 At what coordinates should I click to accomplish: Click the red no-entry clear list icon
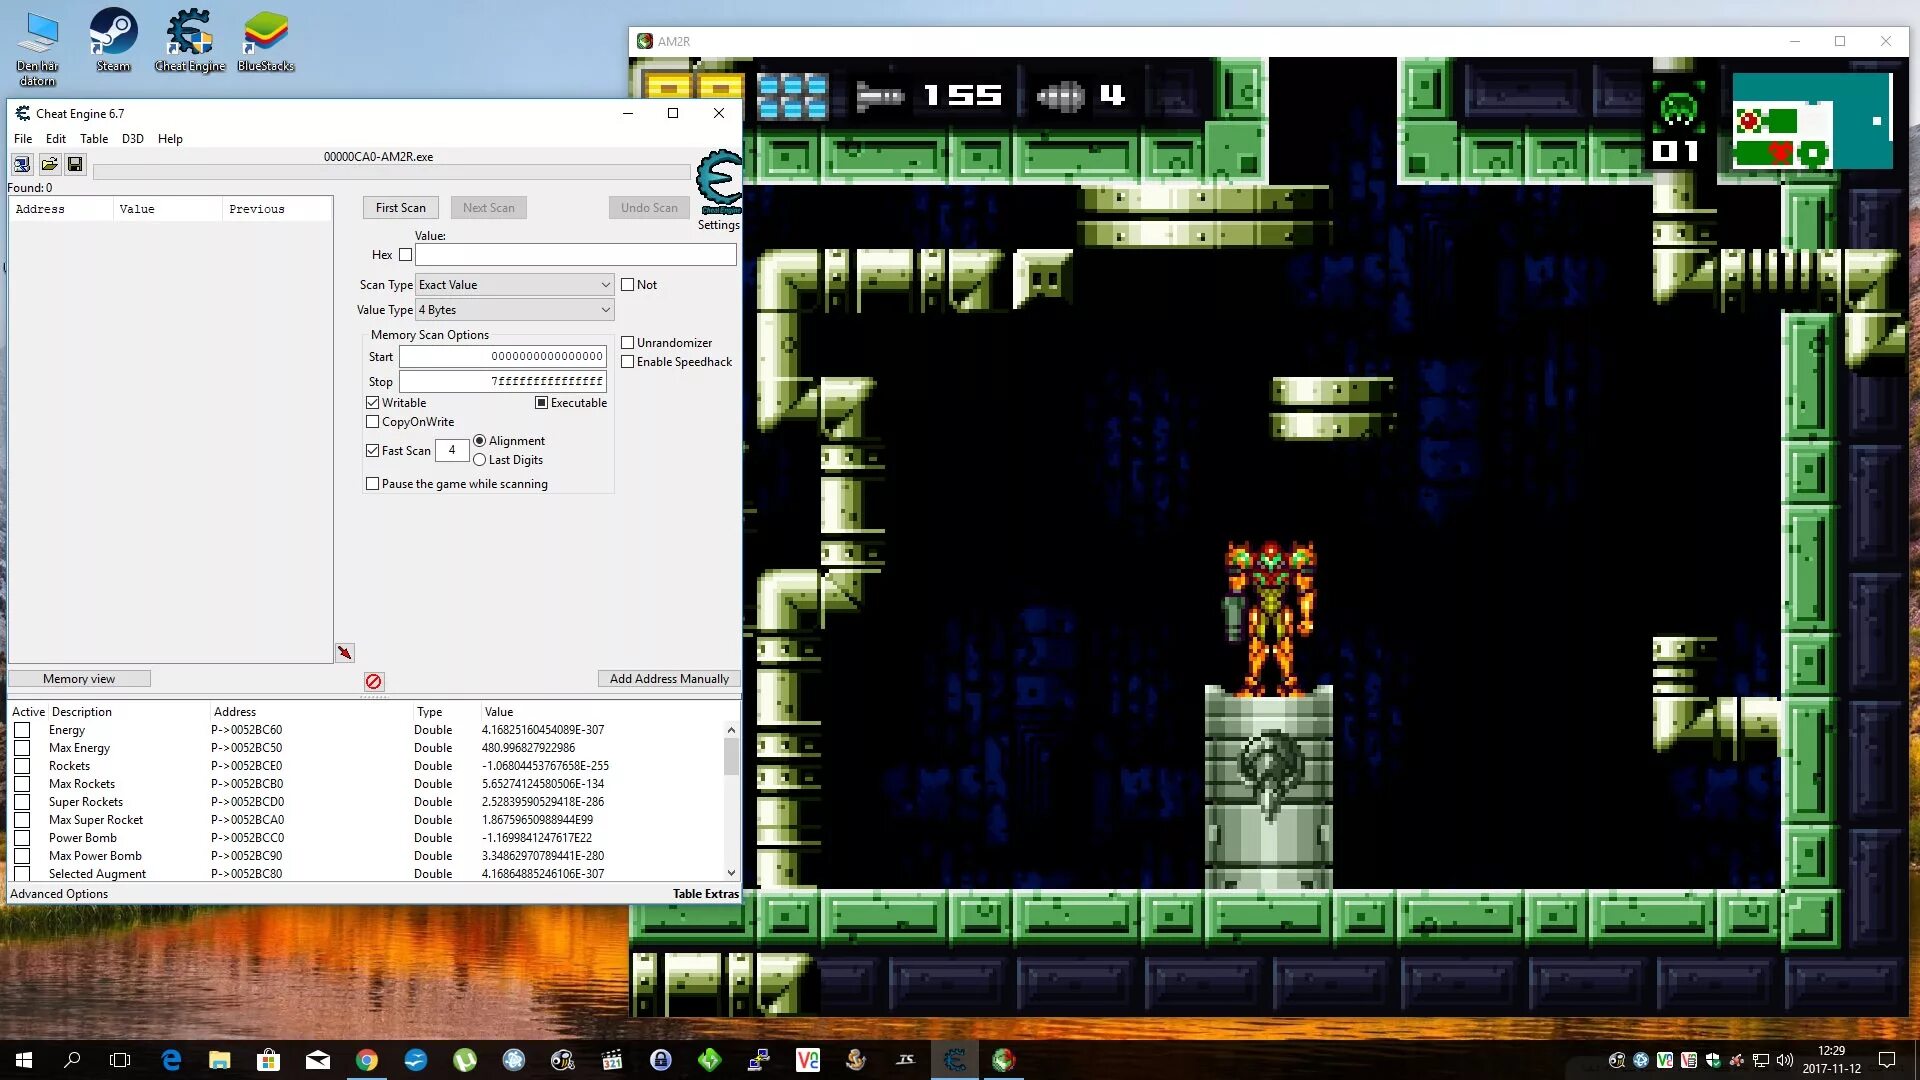373,682
